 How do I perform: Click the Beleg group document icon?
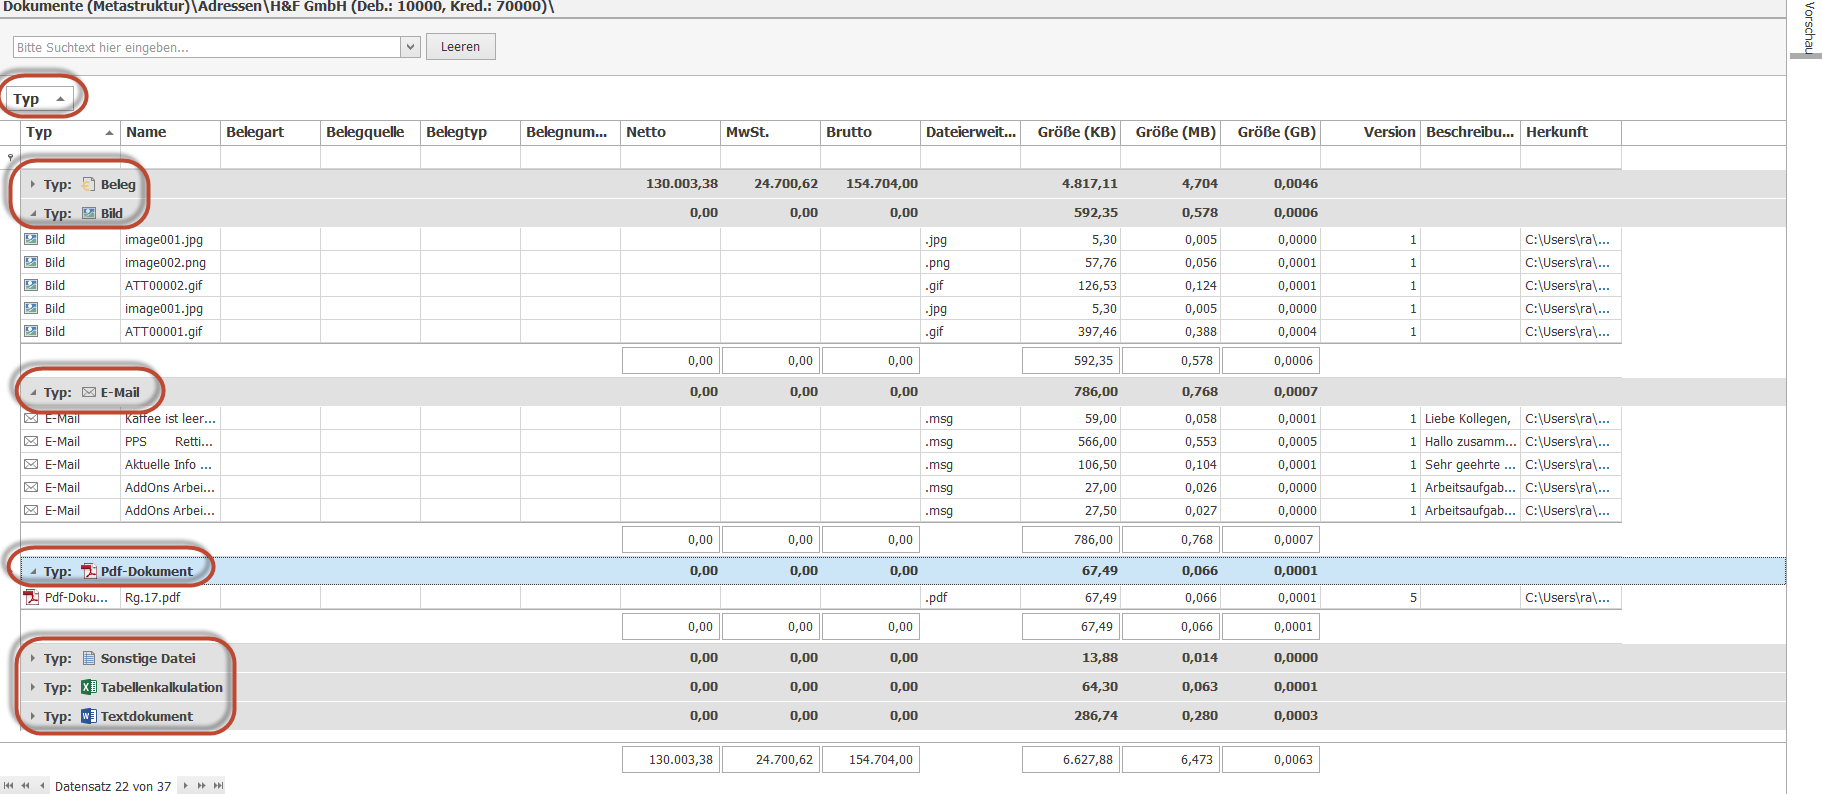click(89, 184)
